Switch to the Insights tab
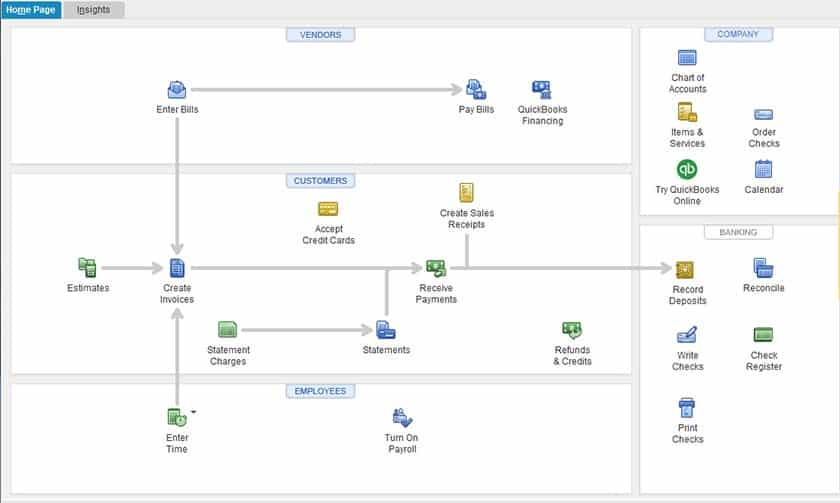This screenshot has height=503, width=840. tap(93, 10)
